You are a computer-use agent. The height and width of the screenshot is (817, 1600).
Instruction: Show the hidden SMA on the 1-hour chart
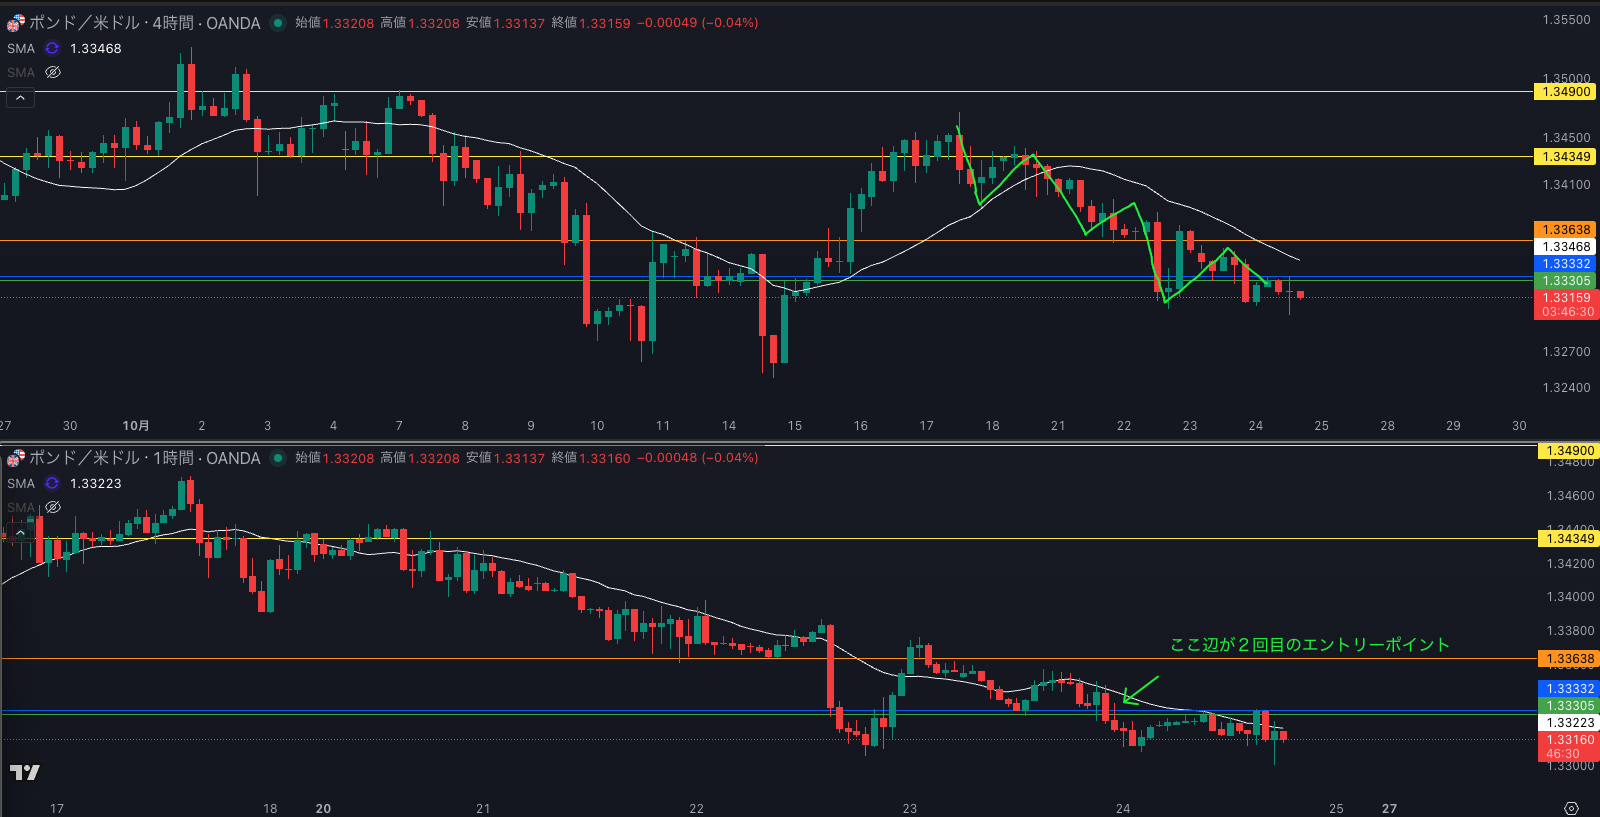coord(53,507)
